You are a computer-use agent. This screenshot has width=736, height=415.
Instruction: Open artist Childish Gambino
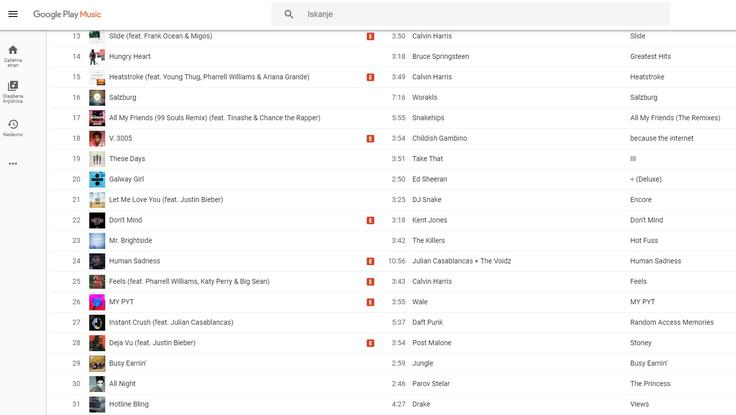click(440, 138)
